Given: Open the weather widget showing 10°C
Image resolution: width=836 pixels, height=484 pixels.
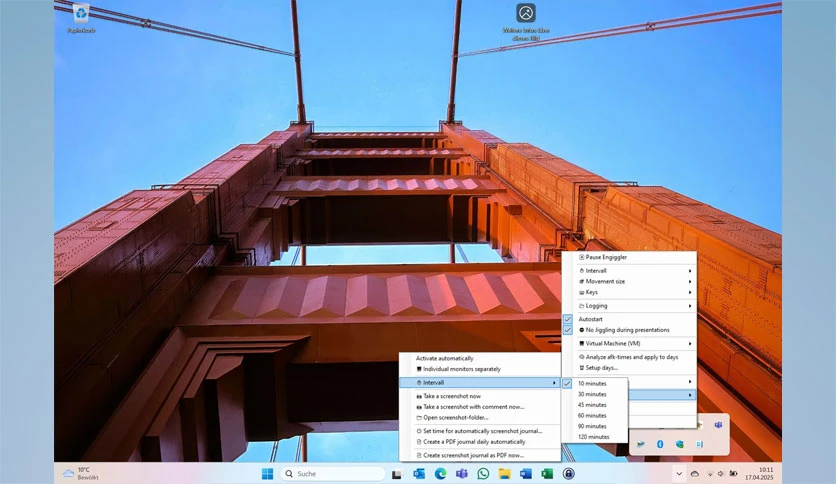Looking at the screenshot, I should (81, 473).
